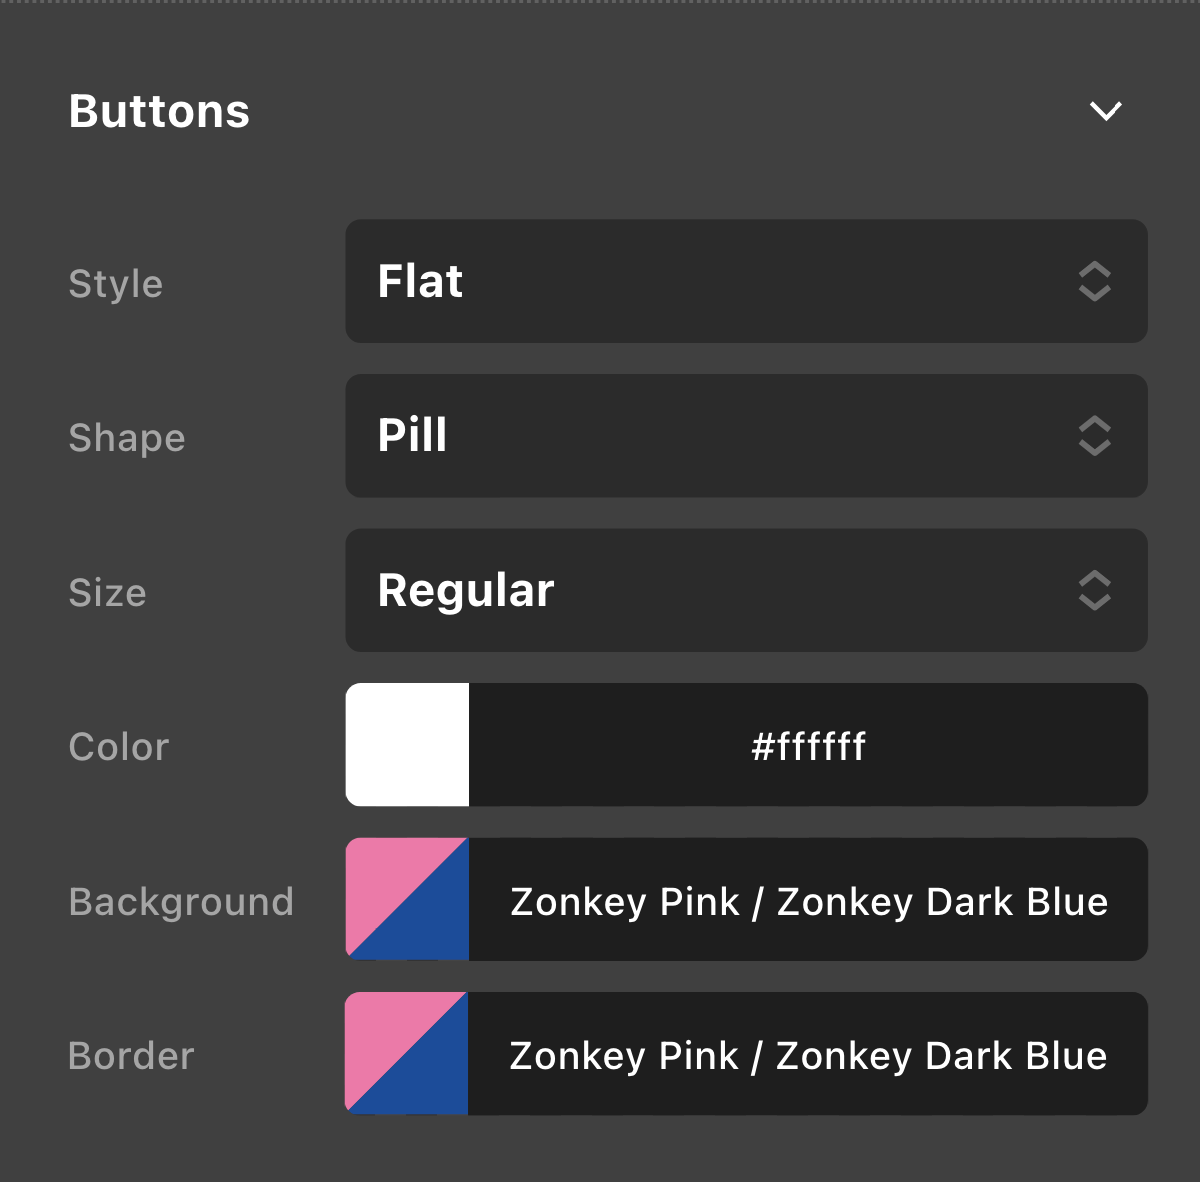
Task: Click the Buttons section heading
Action: 159,111
